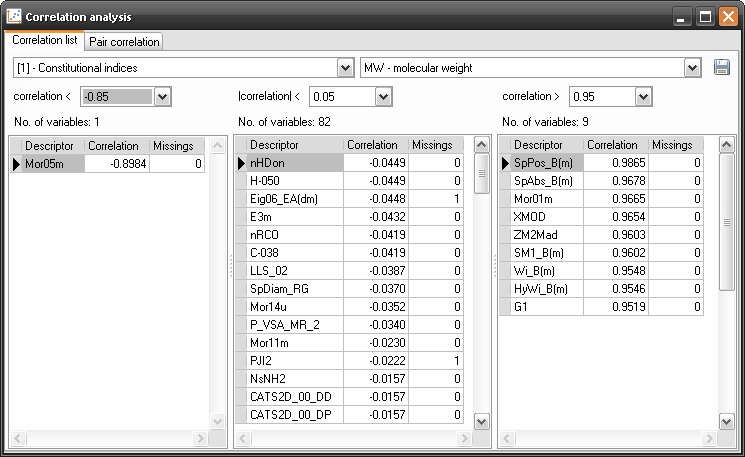Screen dimensions: 745x457
Task: Select the P_VSA_MR_2 descriptor row
Action: pyautogui.click(x=349, y=325)
